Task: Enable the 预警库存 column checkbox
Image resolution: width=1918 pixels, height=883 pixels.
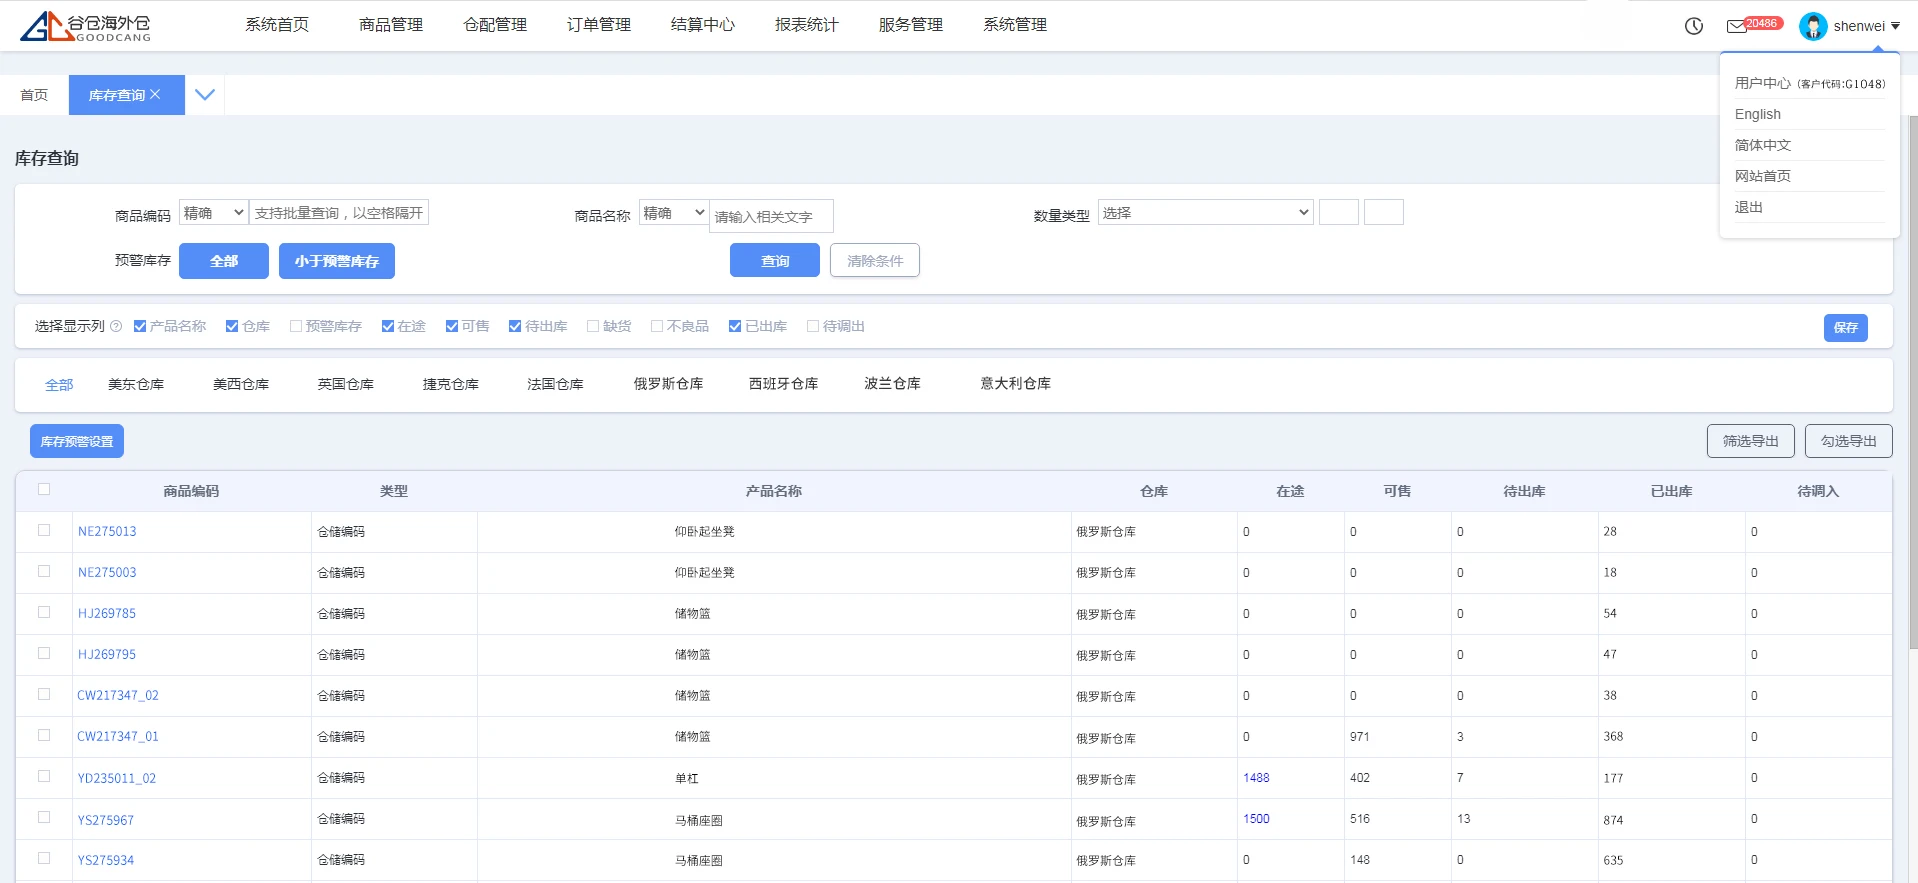Action: (x=296, y=326)
